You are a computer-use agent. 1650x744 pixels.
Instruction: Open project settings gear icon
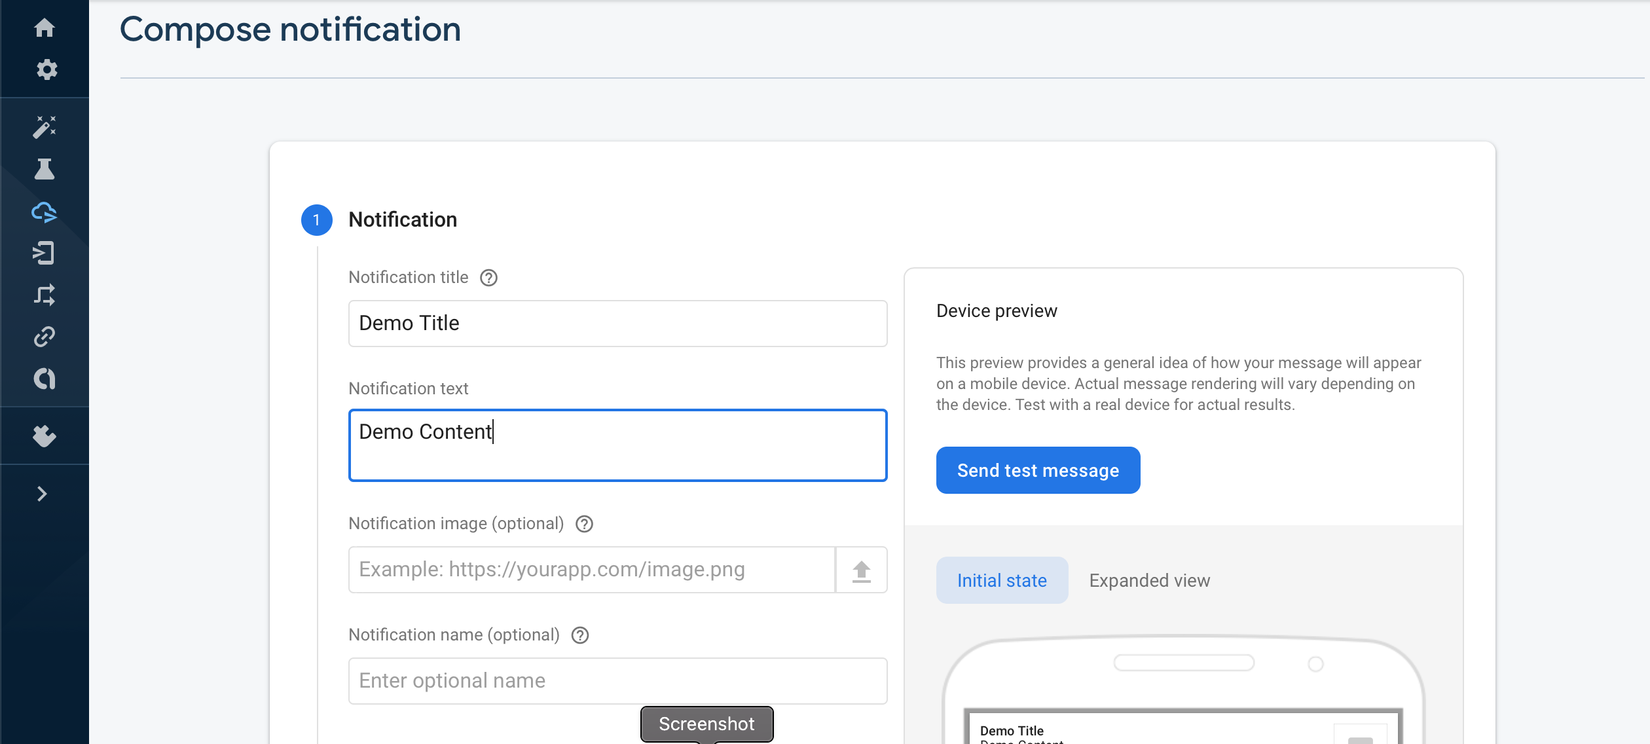tap(46, 70)
